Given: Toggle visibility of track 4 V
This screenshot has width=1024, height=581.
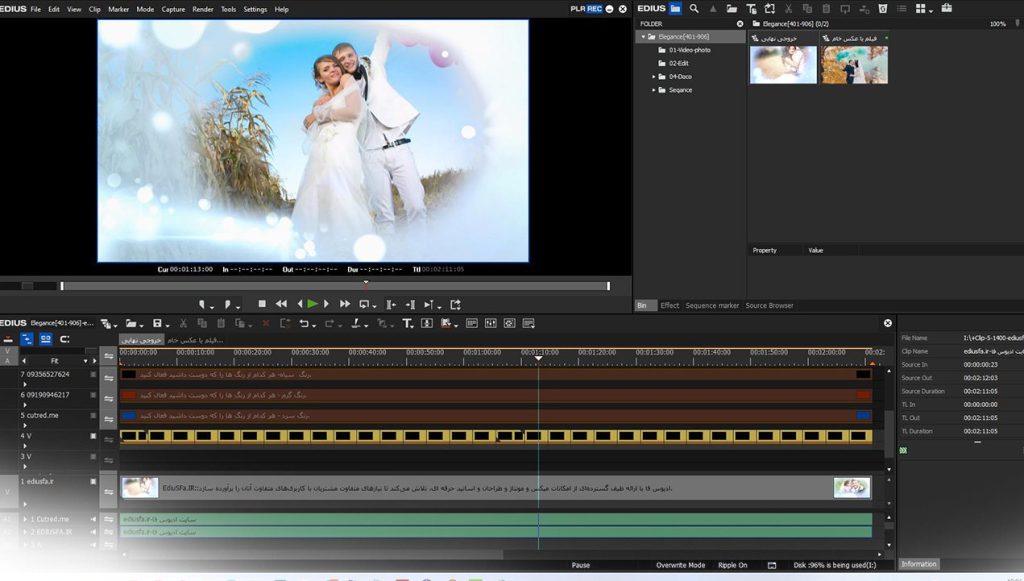Looking at the screenshot, I should (x=93, y=436).
